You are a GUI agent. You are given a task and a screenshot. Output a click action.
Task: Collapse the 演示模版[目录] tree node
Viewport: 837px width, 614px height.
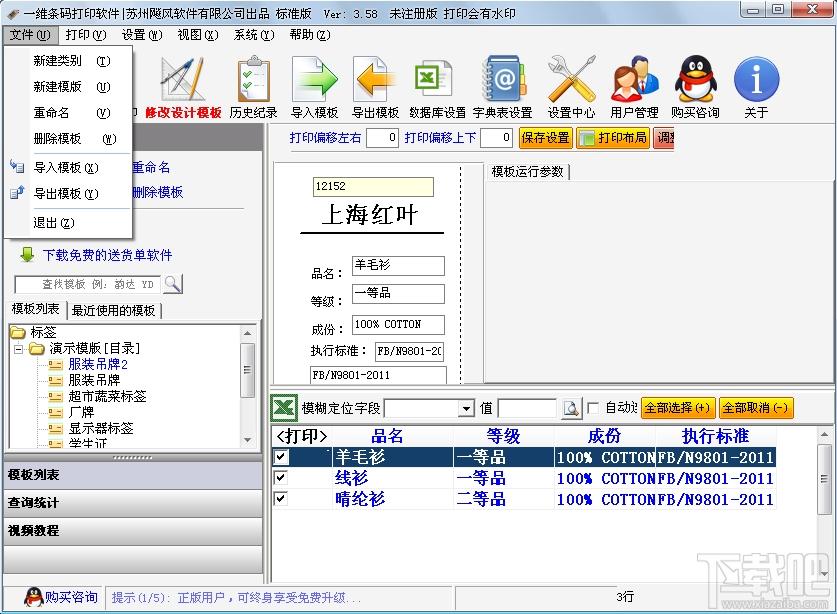19,349
